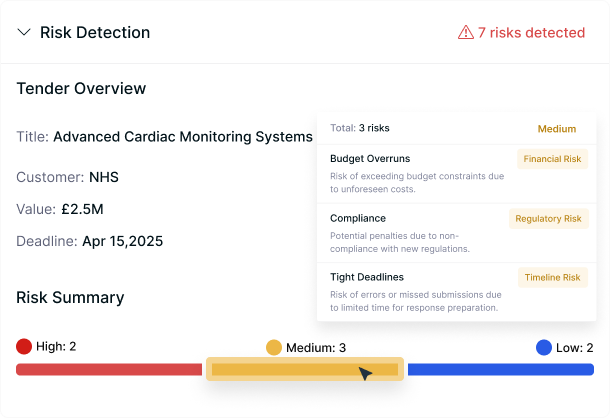Click the Risk Detection heading

[95, 33]
